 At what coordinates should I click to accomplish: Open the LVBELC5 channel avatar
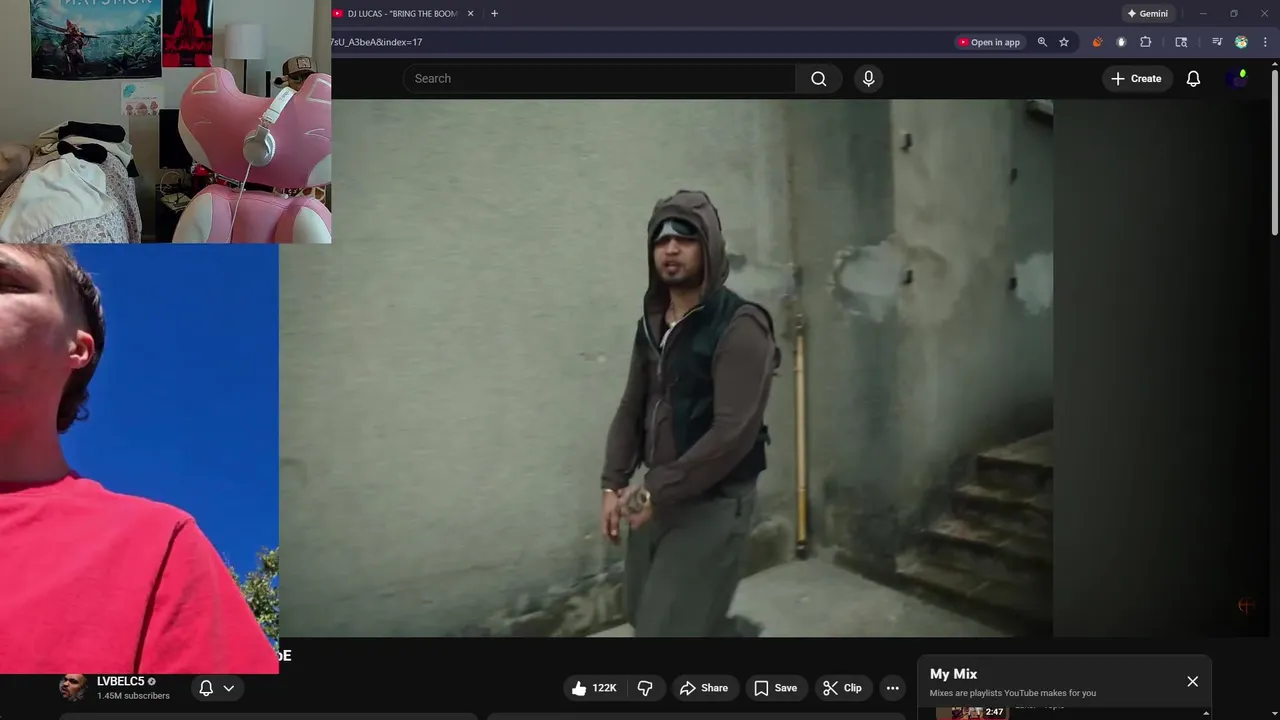(x=72, y=688)
